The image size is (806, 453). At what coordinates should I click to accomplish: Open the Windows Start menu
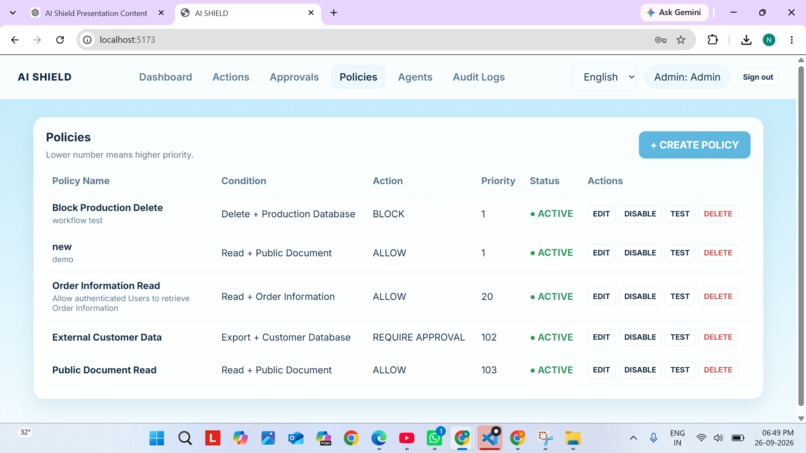[x=157, y=438]
